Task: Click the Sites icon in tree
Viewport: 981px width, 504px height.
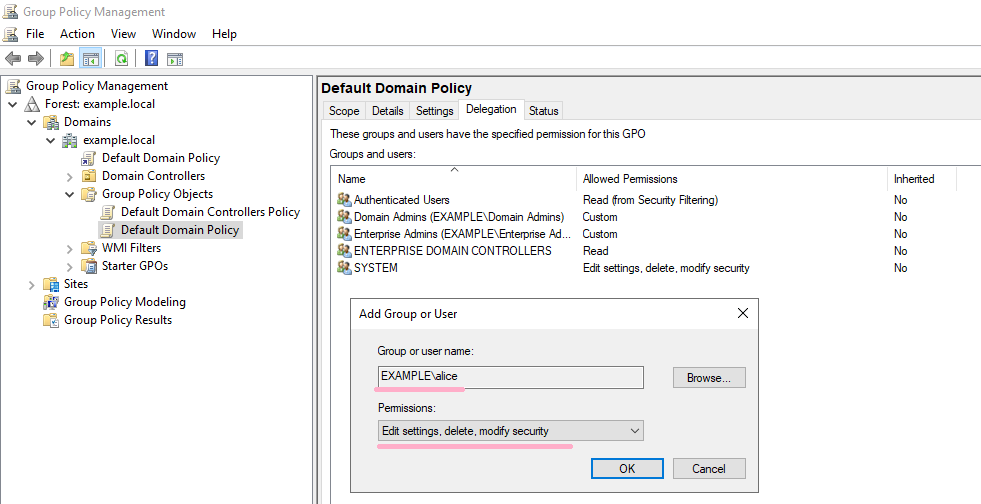Action: pyautogui.click(x=51, y=284)
